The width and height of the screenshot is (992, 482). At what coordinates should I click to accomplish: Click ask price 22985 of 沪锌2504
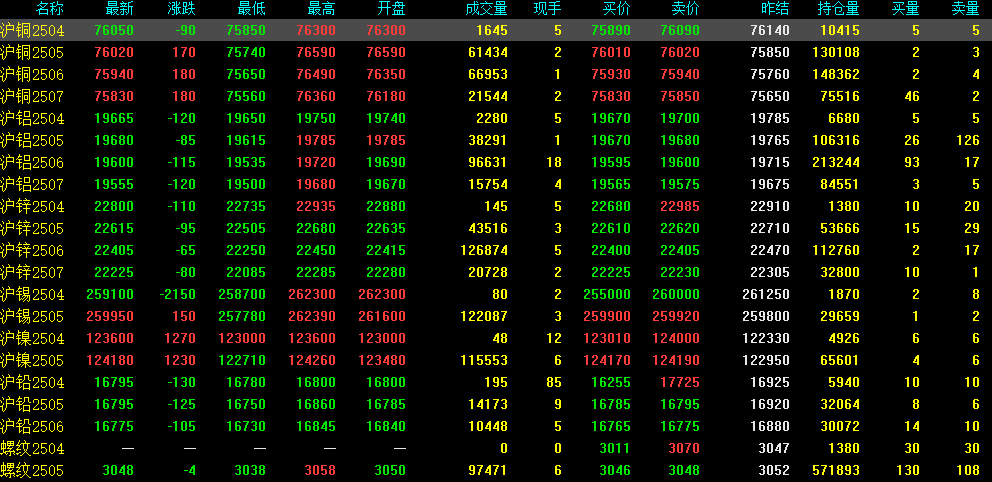680,207
